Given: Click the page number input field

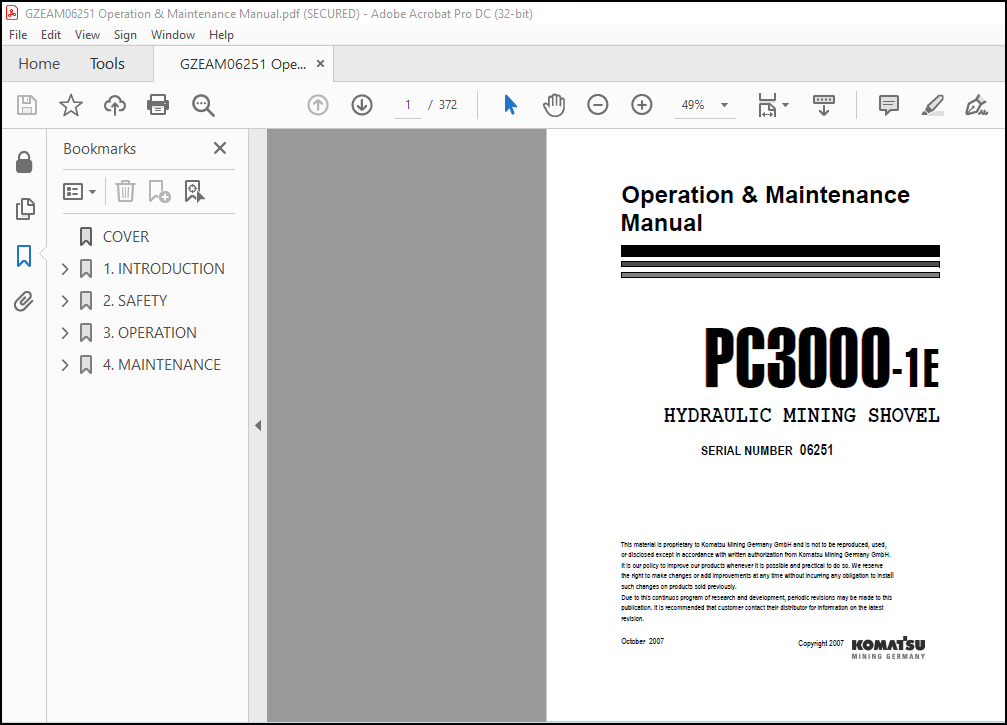Looking at the screenshot, I should (408, 105).
